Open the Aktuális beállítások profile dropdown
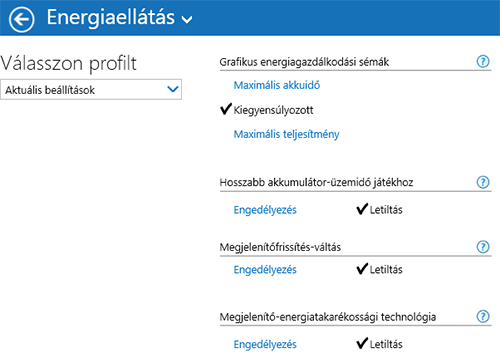 click(x=91, y=89)
